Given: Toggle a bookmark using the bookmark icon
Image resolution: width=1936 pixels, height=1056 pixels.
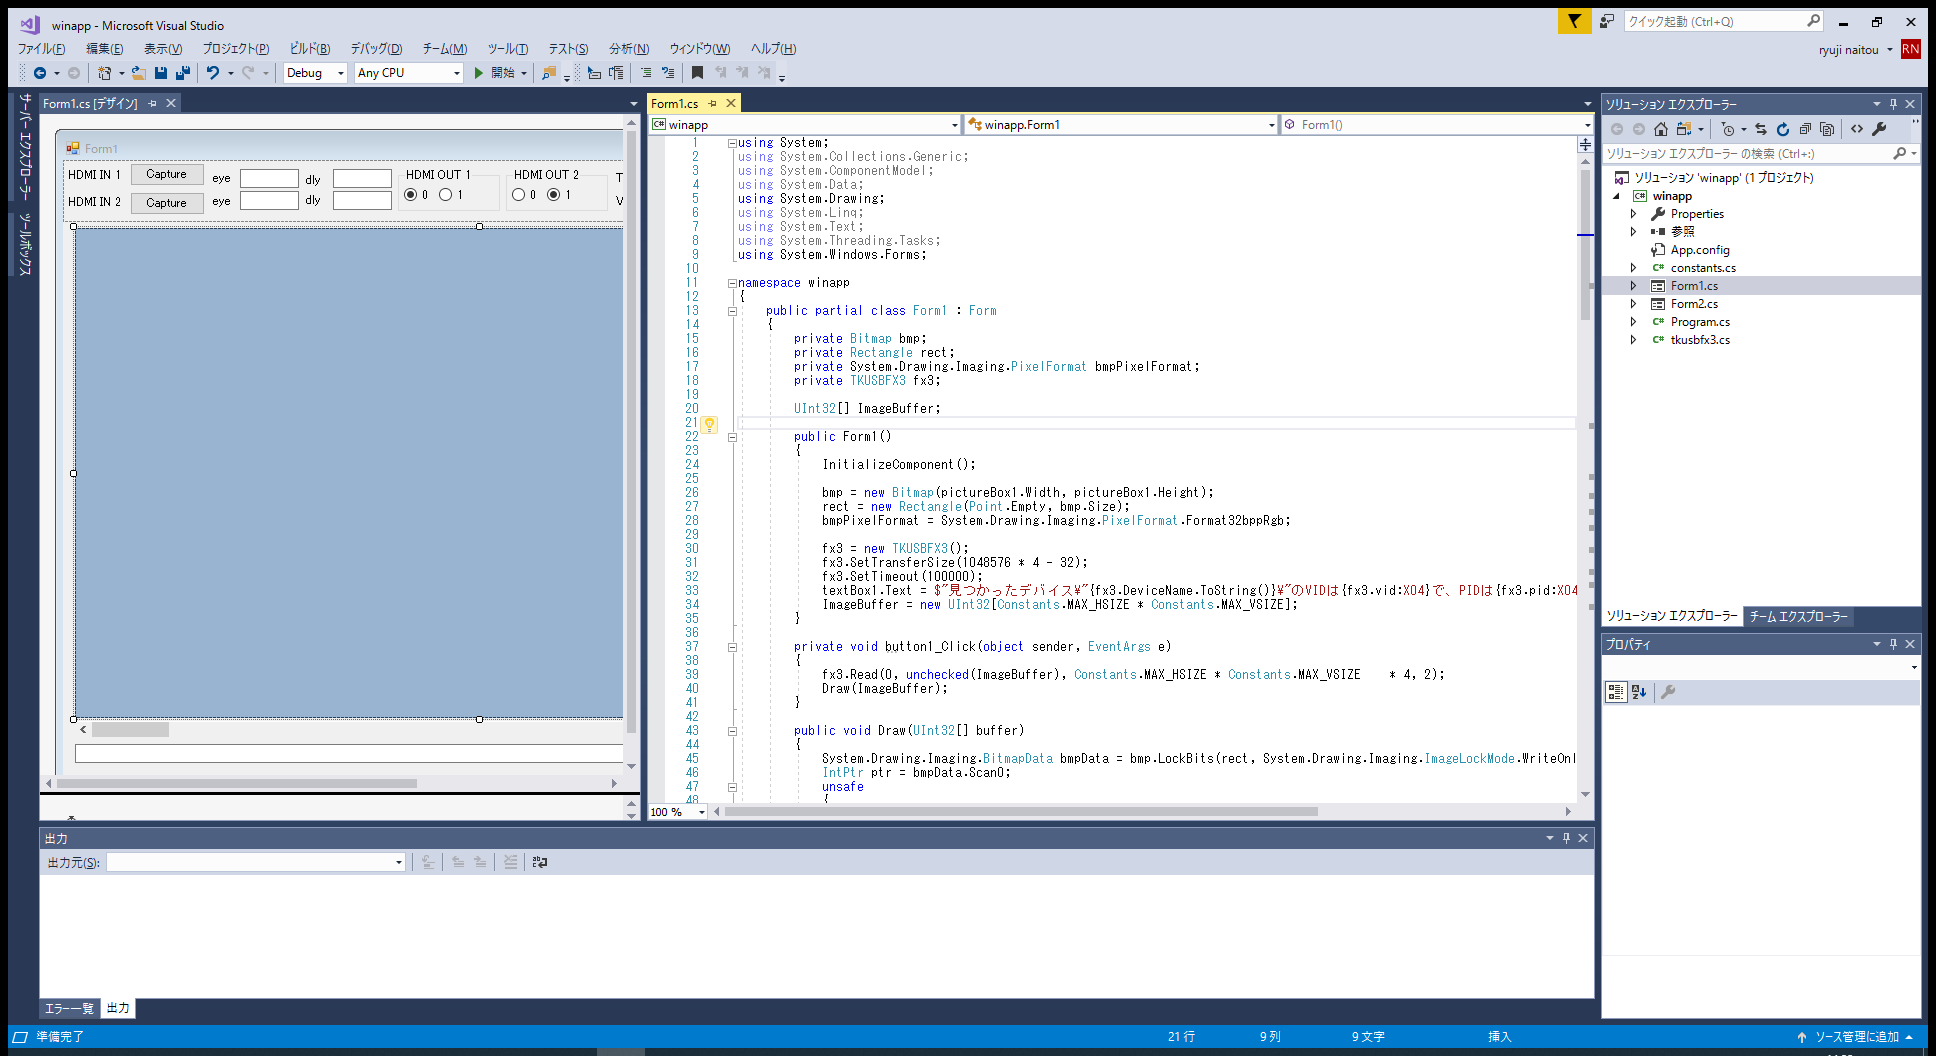Looking at the screenshot, I should pyautogui.click(x=698, y=73).
